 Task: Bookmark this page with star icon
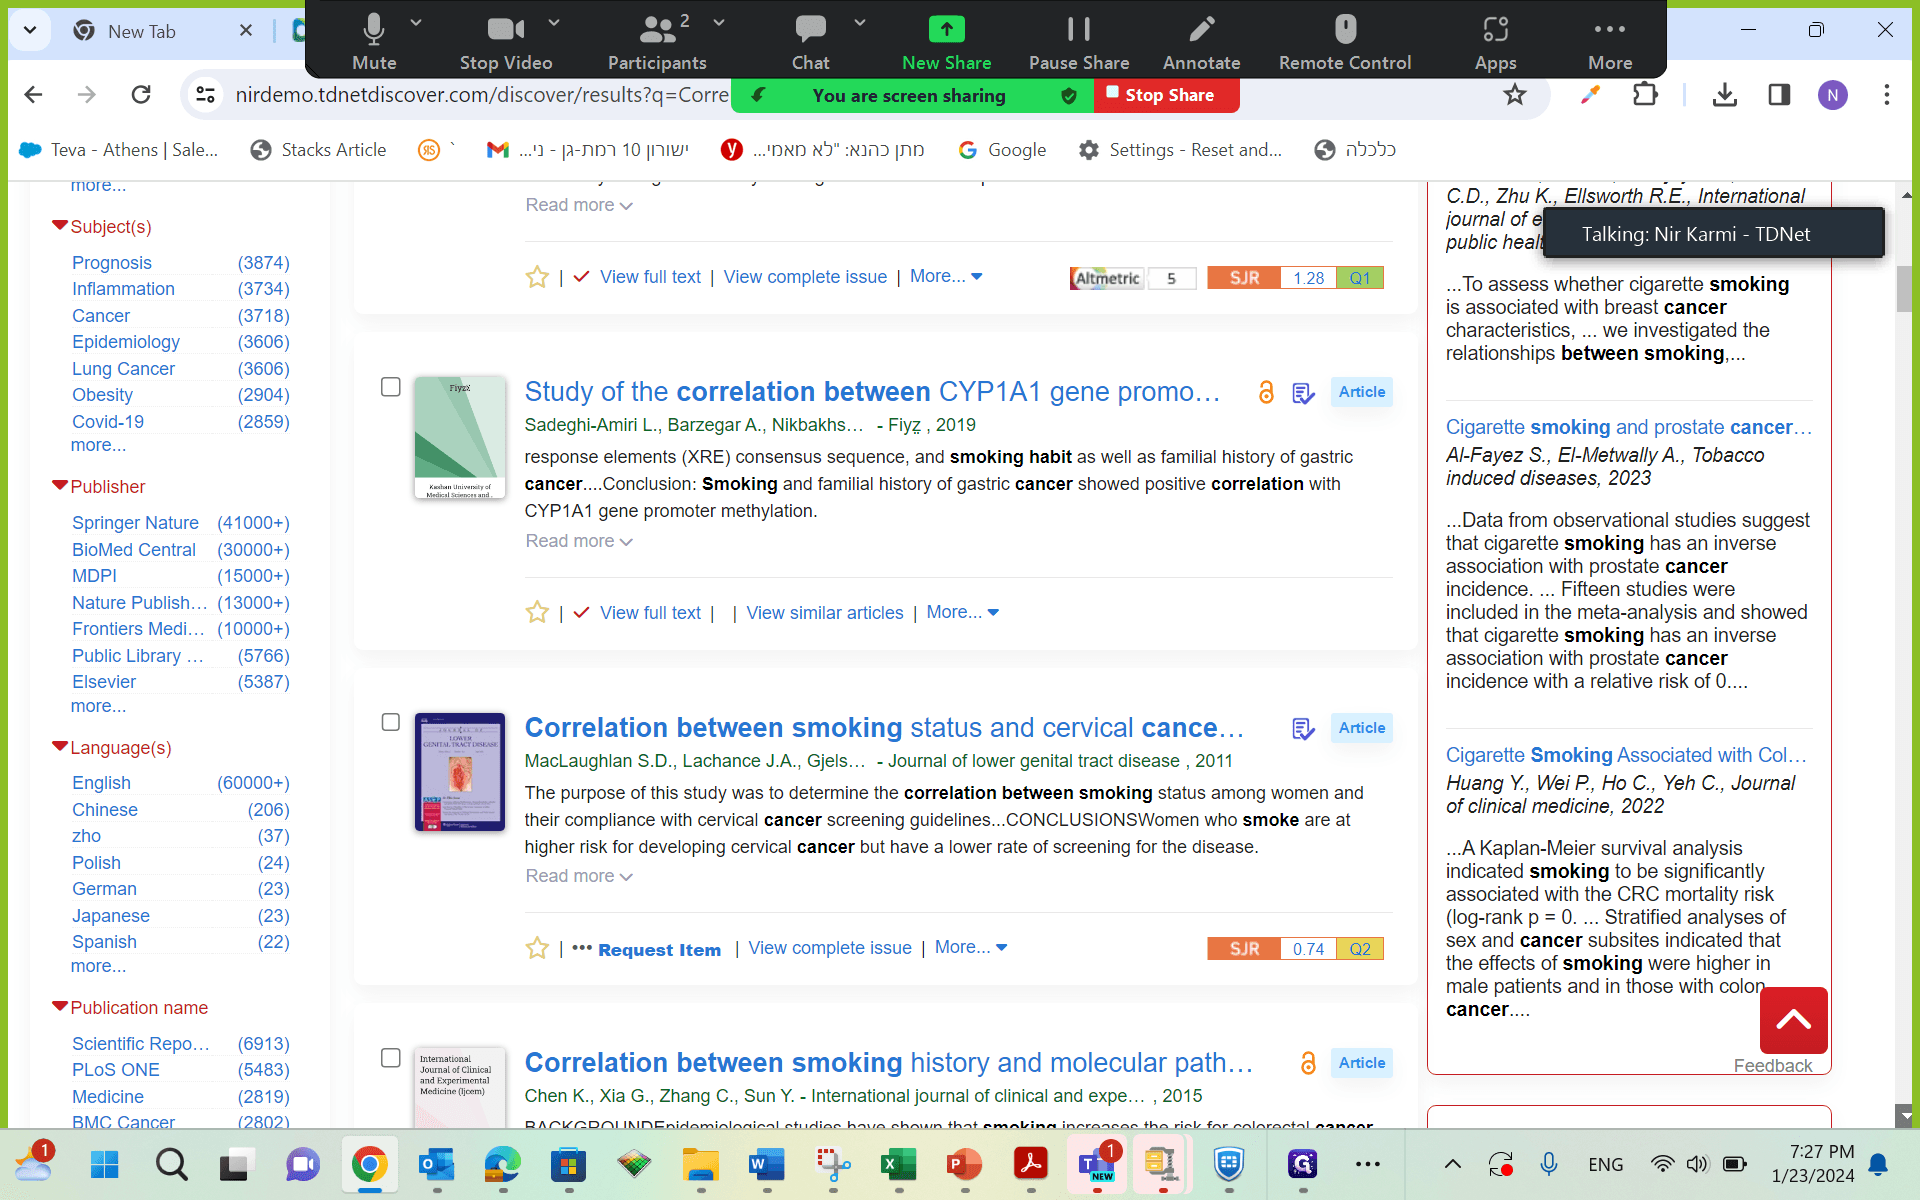pos(1515,95)
